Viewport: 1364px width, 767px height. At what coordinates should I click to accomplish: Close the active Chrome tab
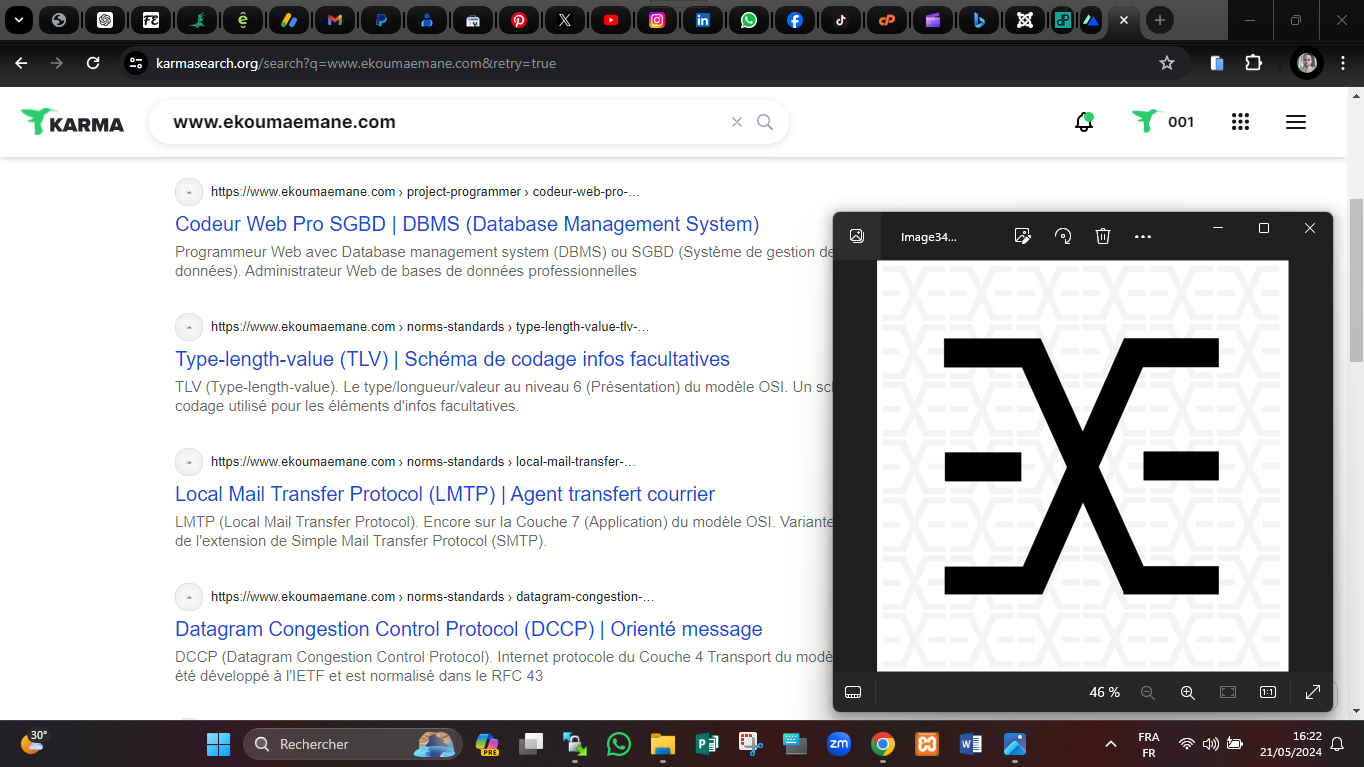click(1124, 20)
